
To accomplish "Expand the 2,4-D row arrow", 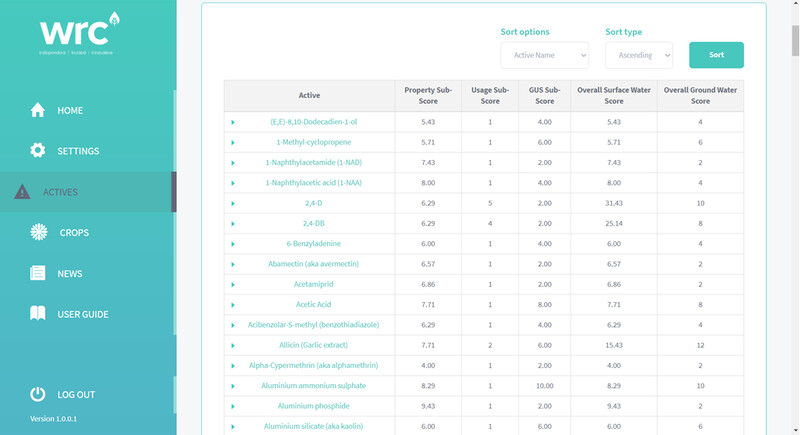I will (233, 203).
